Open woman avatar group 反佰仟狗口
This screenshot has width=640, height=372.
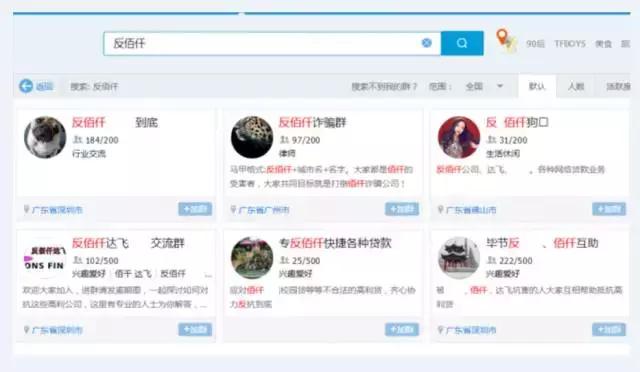pos(459,137)
